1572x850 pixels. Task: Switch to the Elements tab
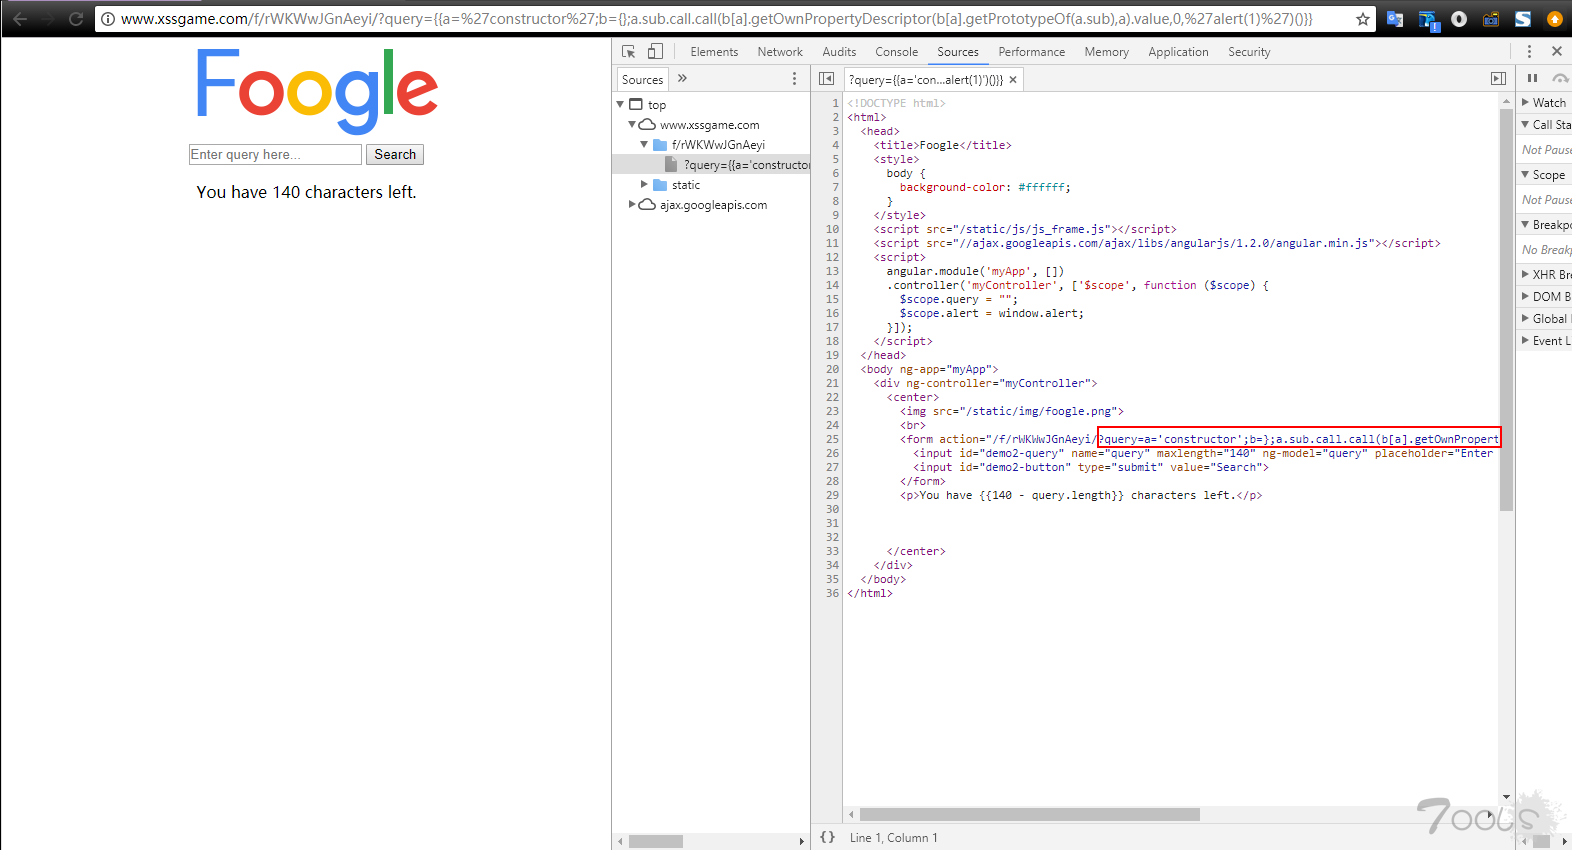click(714, 52)
